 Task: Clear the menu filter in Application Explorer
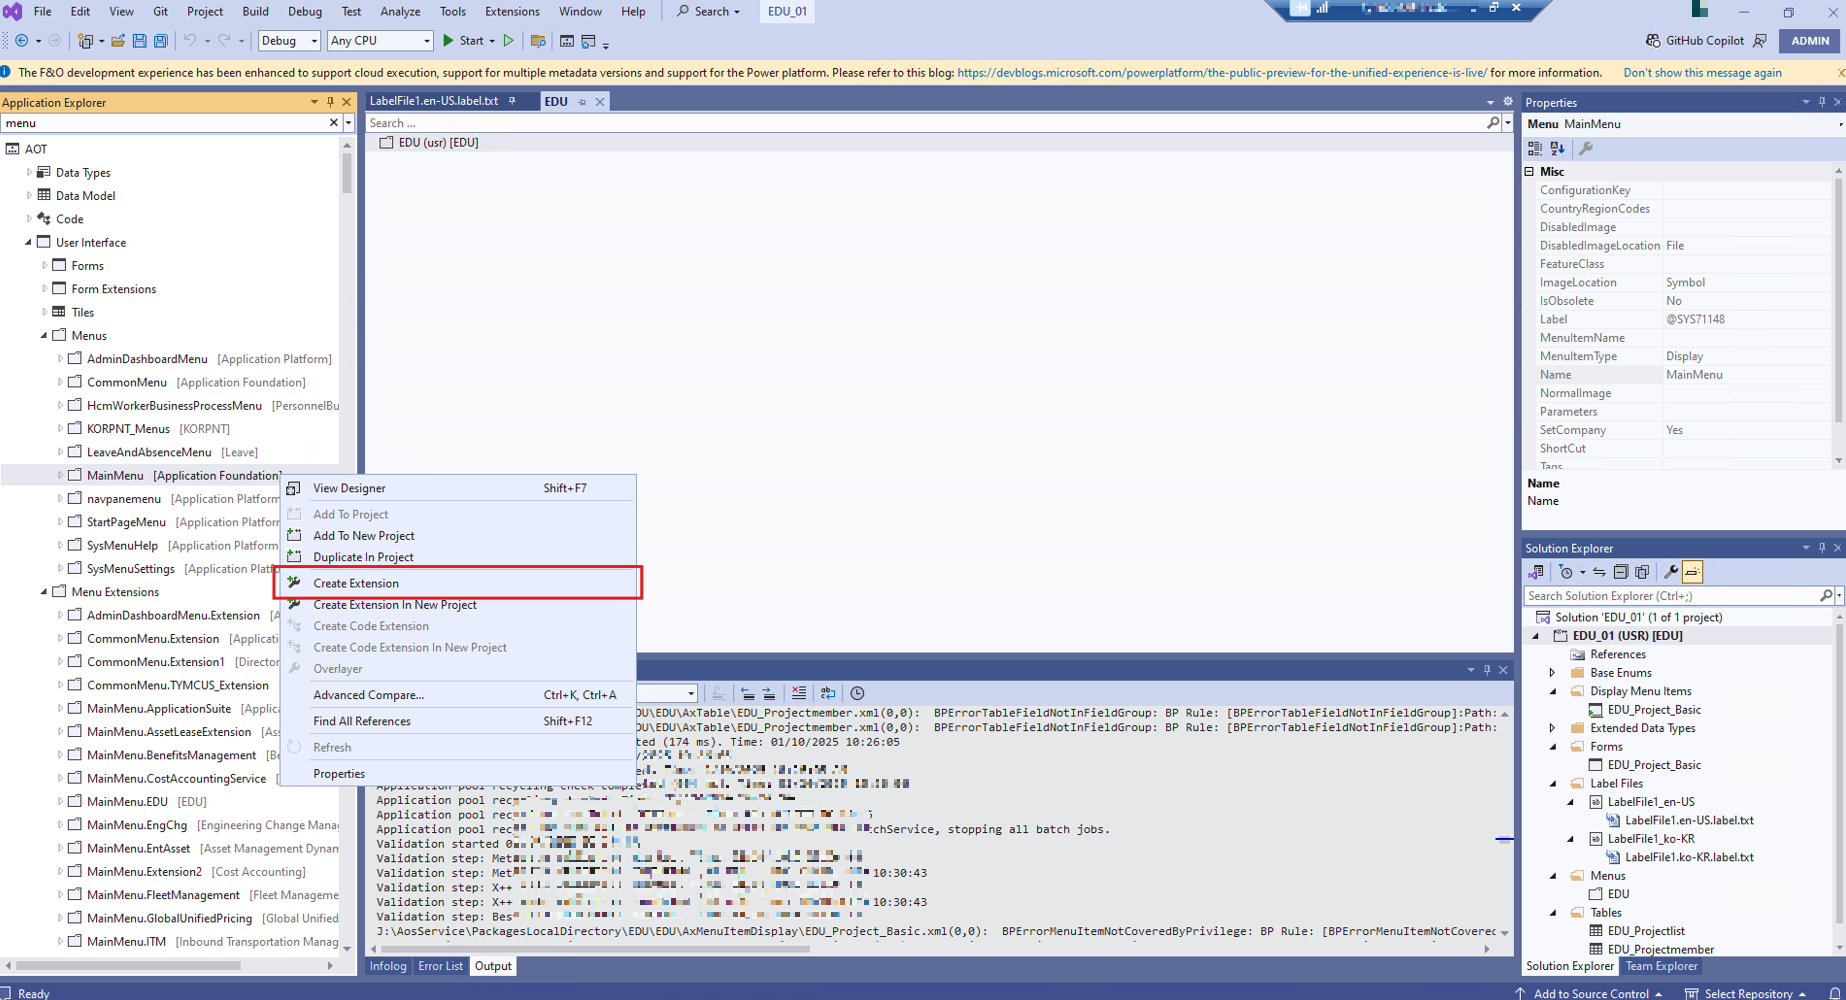pos(334,123)
